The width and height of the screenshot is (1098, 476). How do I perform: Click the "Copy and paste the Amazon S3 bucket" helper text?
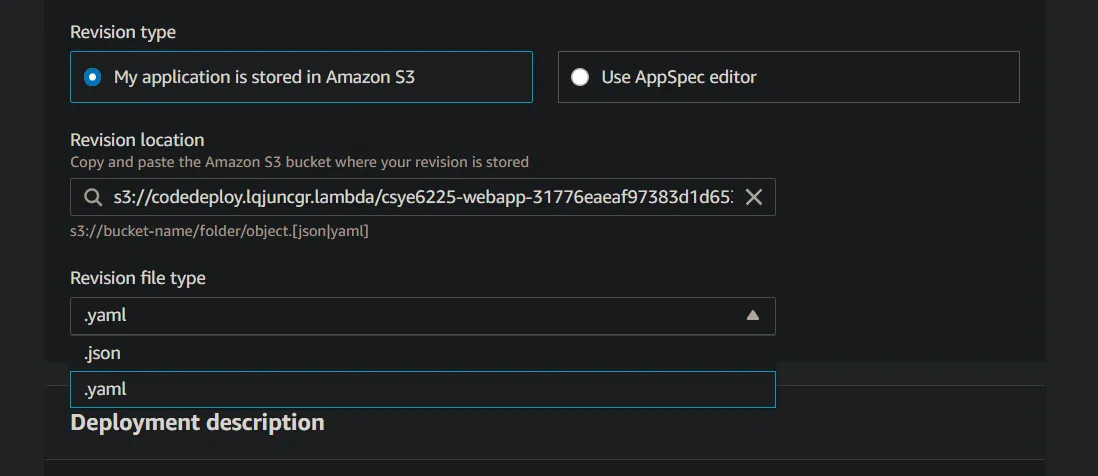(299, 162)
